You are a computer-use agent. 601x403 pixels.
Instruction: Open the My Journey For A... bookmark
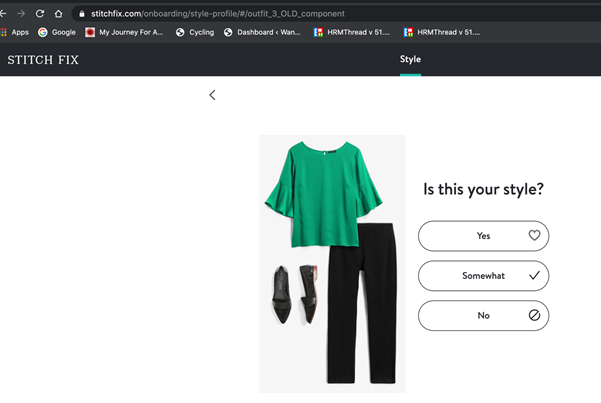point(124,32)
